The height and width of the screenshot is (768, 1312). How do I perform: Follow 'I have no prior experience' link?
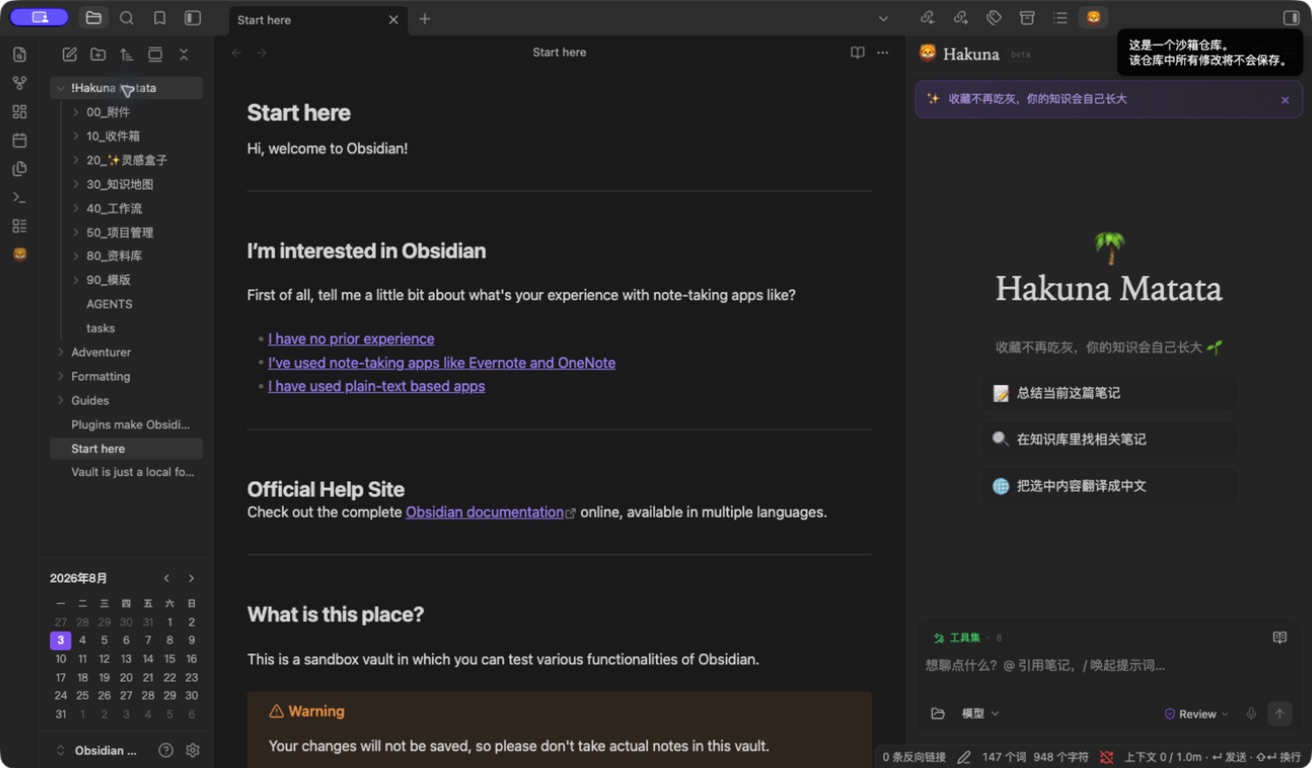click(x=351, y=339)
